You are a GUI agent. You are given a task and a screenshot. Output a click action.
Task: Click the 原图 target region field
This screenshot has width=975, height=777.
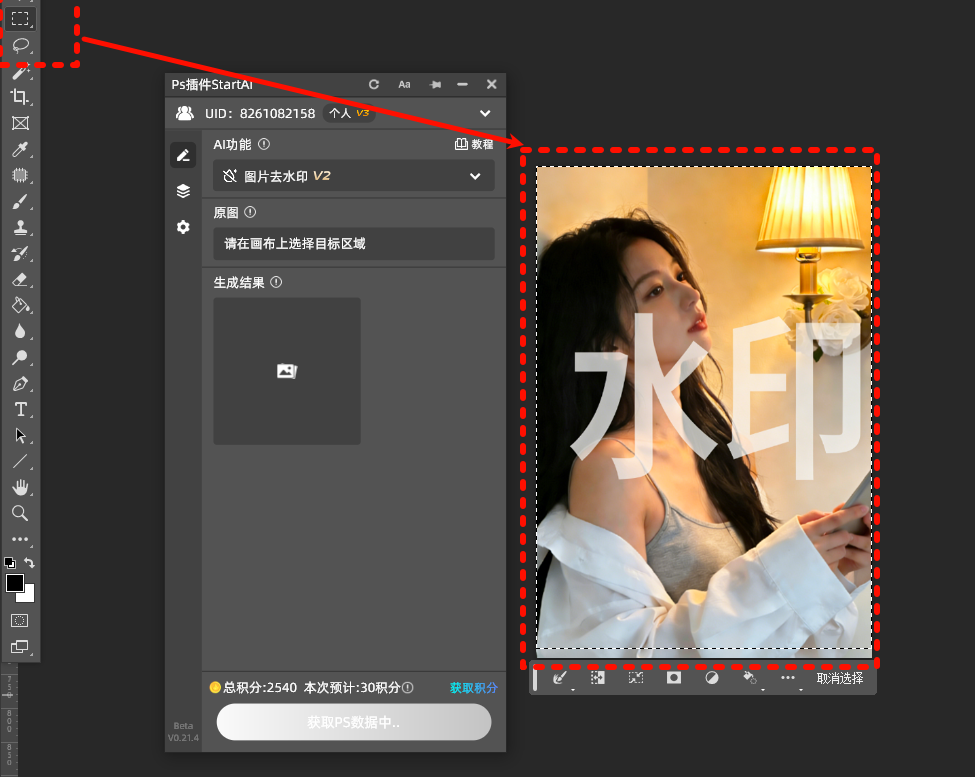click(x=354, y=243)
